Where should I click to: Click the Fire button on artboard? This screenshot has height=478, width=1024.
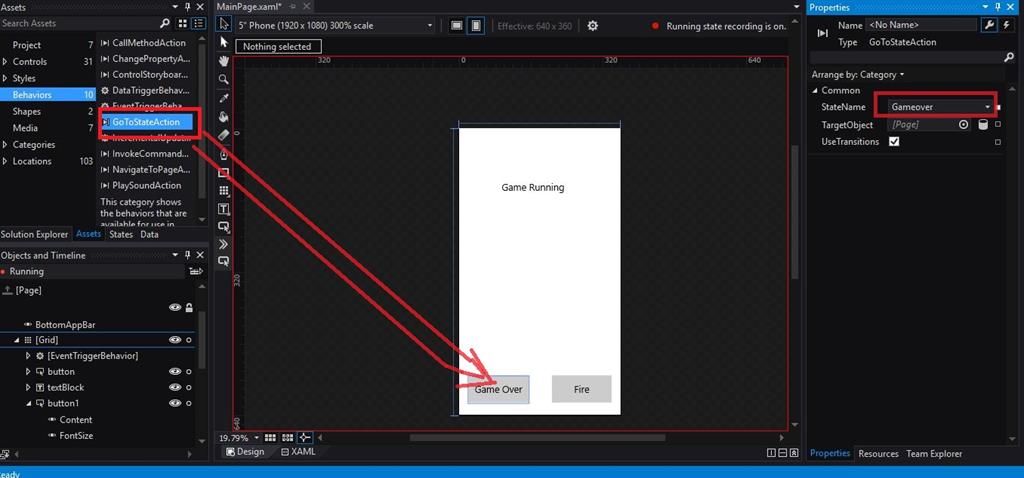[581, 389]
